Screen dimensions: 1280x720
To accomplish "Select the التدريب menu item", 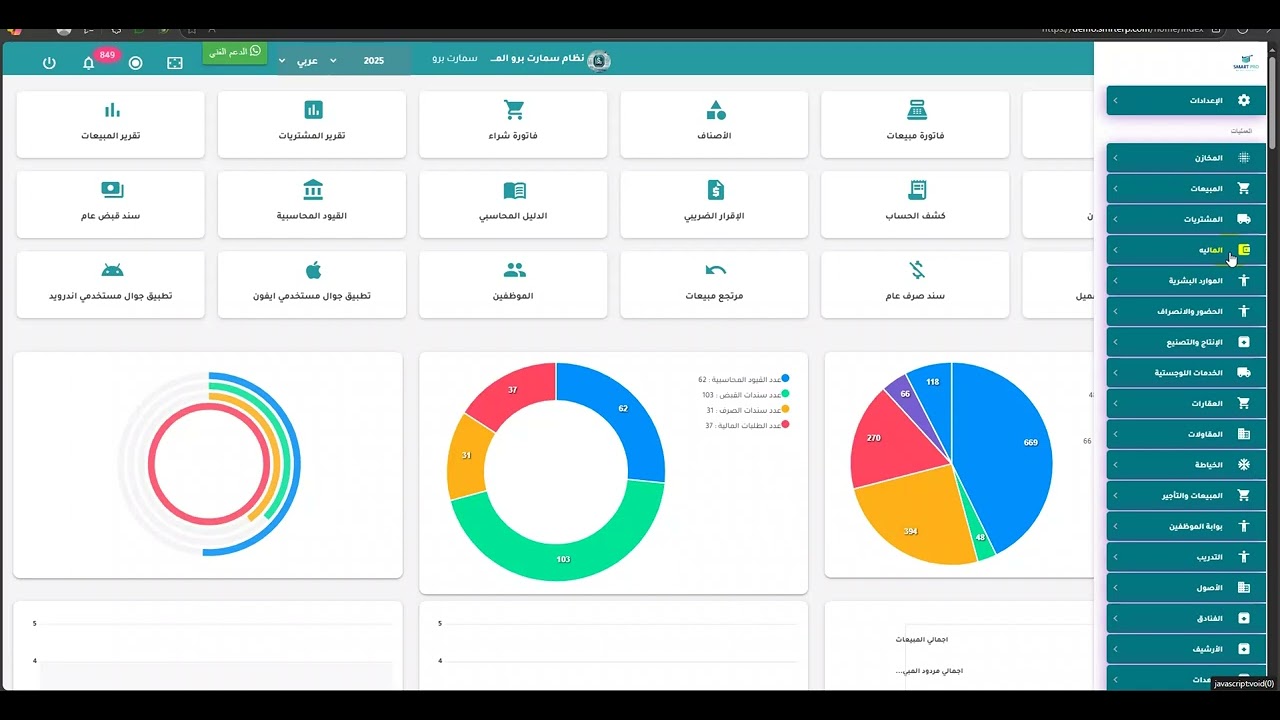I will point(1186,557).
